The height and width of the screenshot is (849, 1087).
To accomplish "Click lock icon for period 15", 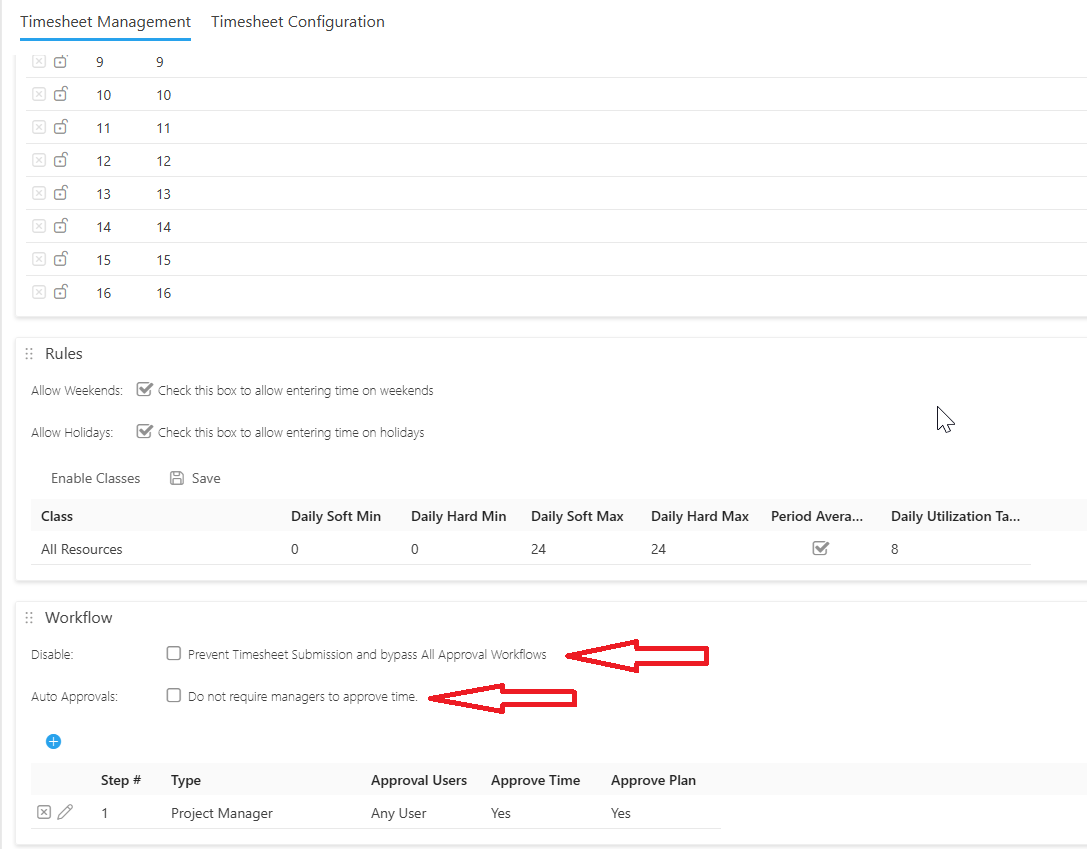I will pyautogui.click(x=61, y=259).
